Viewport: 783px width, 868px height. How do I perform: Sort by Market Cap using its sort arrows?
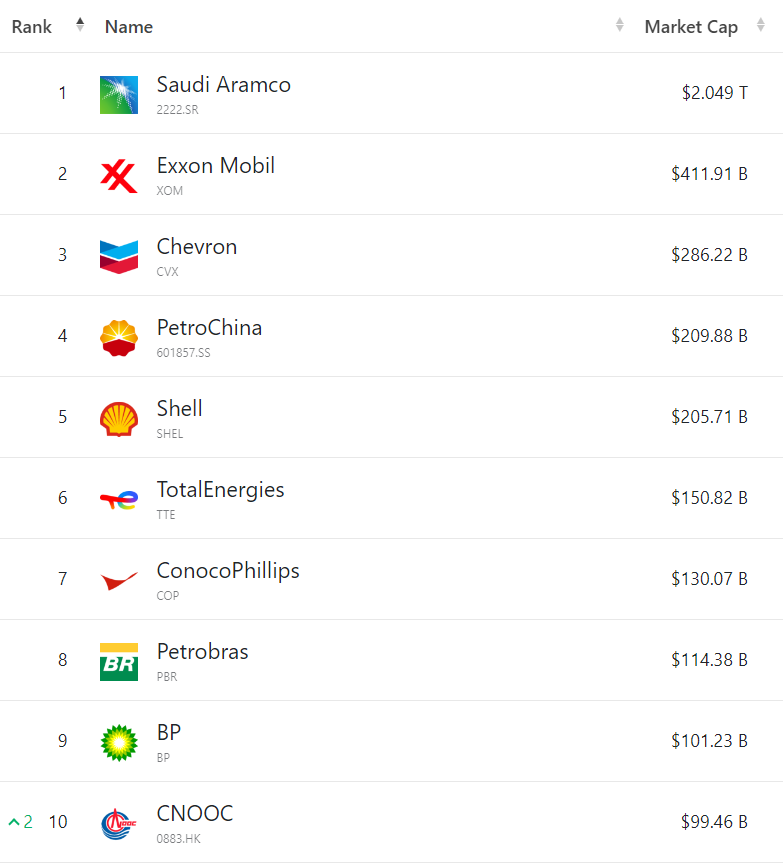[x=763, y=26]
